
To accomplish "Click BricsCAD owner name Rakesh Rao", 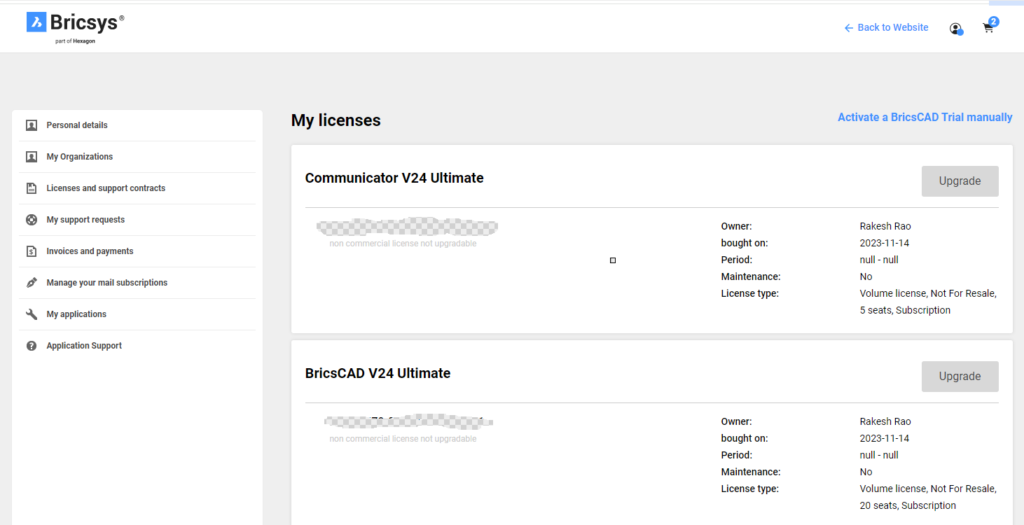I will pyautogui.click(x=885, y=422).
